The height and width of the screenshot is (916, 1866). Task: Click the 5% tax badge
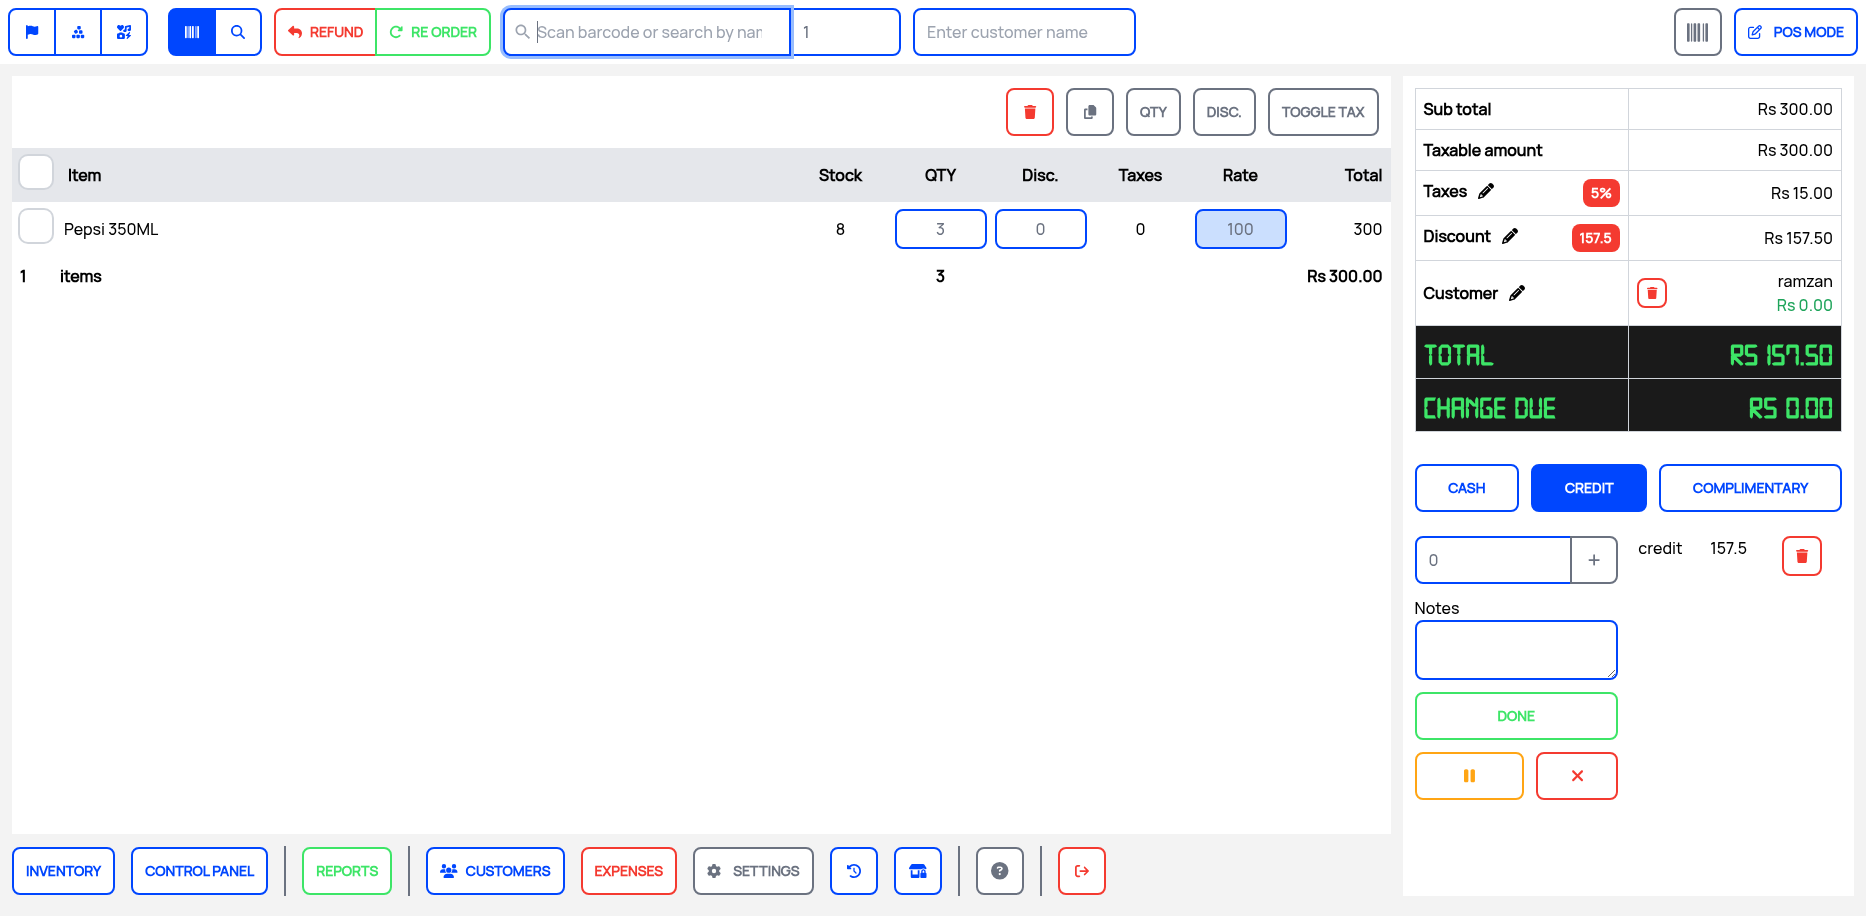tap(1601, 193)
